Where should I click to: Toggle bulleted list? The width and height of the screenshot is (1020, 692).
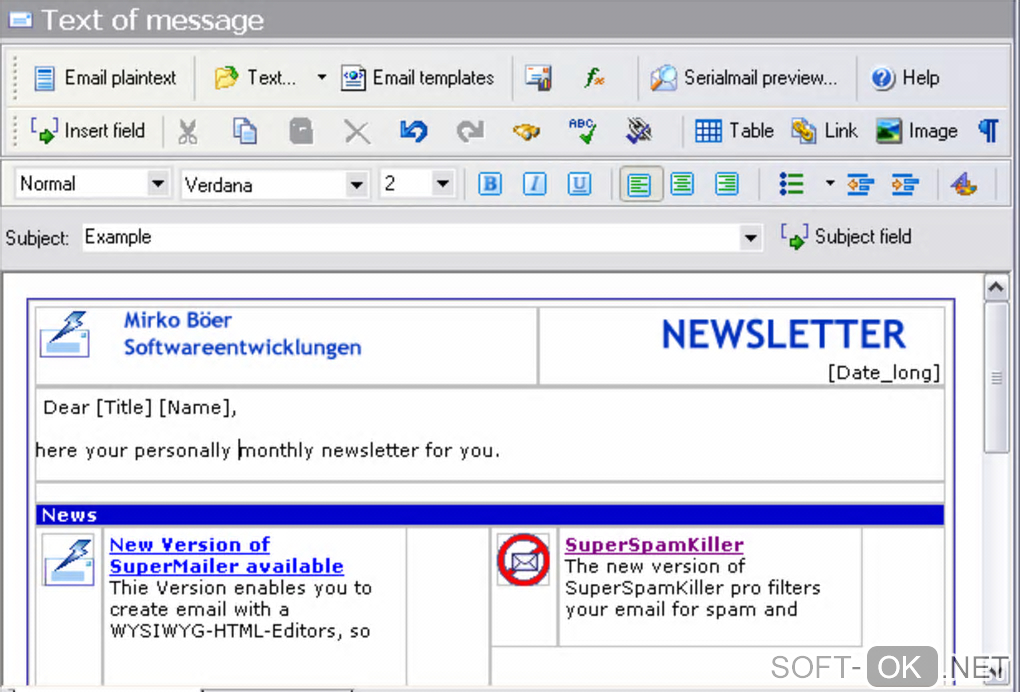tap(792, 184)
